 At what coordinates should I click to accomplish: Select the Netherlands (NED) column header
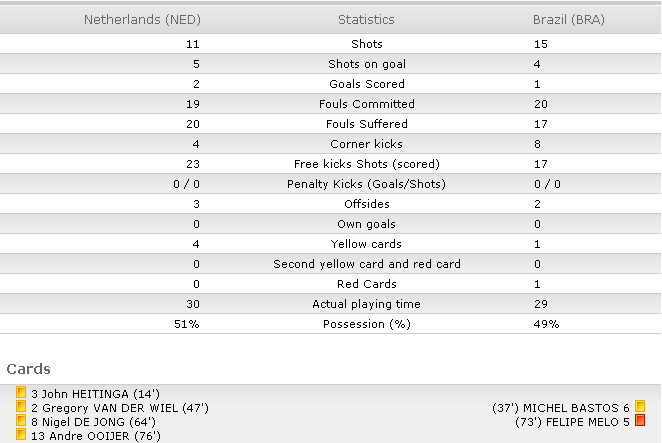click(x=142, y=19)
